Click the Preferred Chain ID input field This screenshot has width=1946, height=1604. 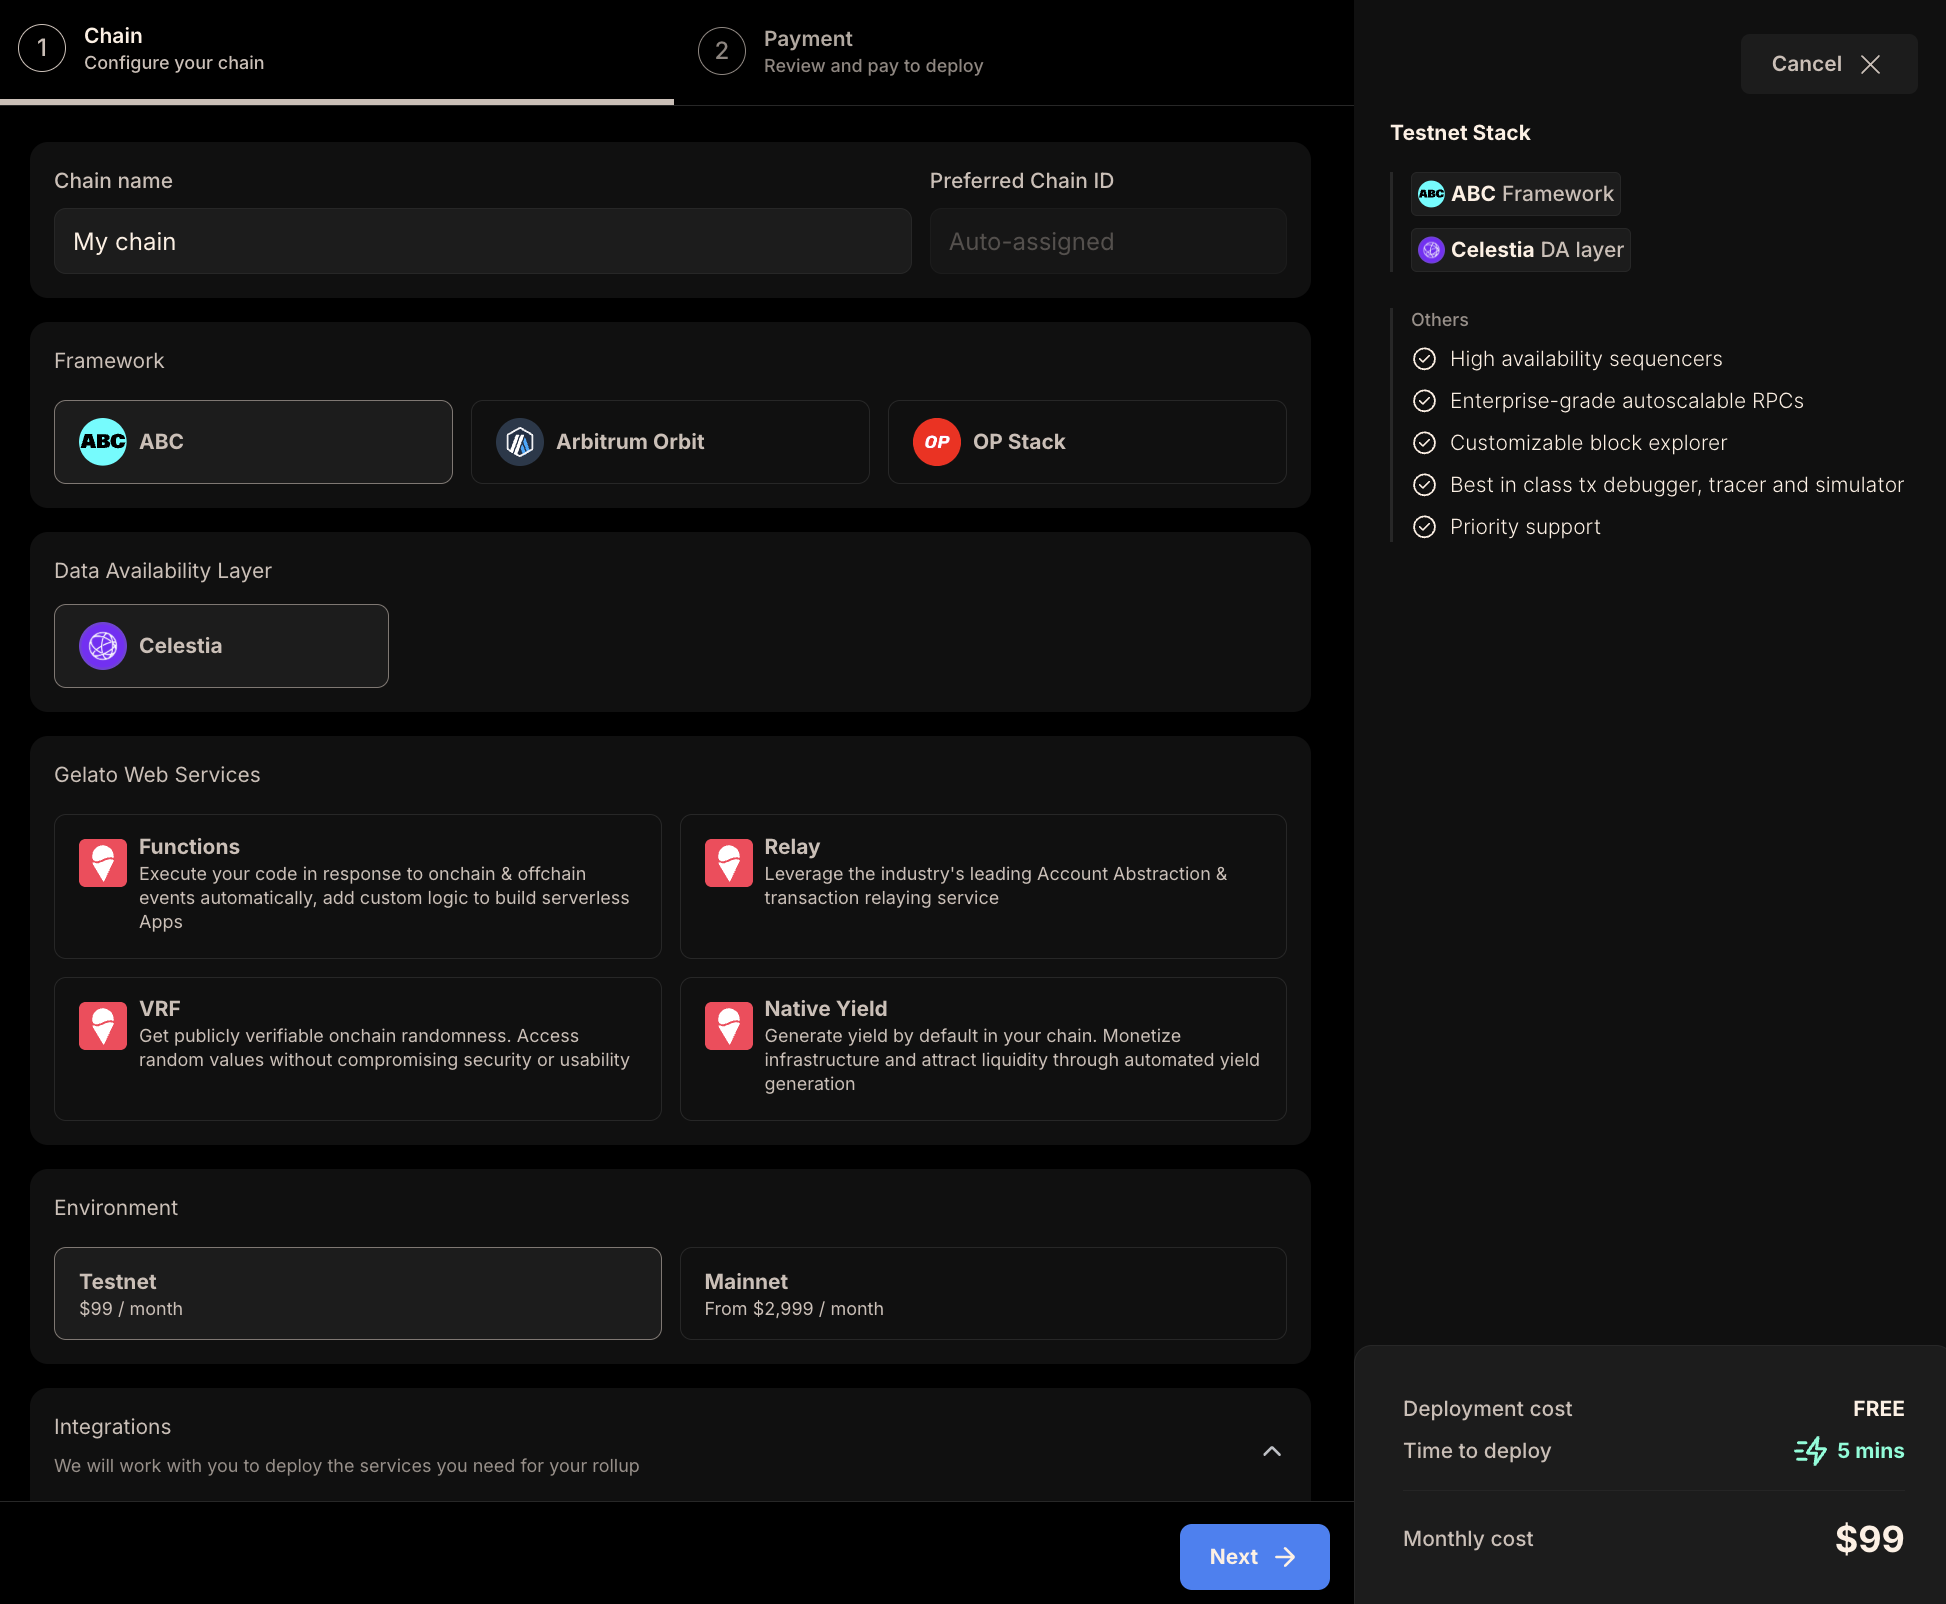1108,241
